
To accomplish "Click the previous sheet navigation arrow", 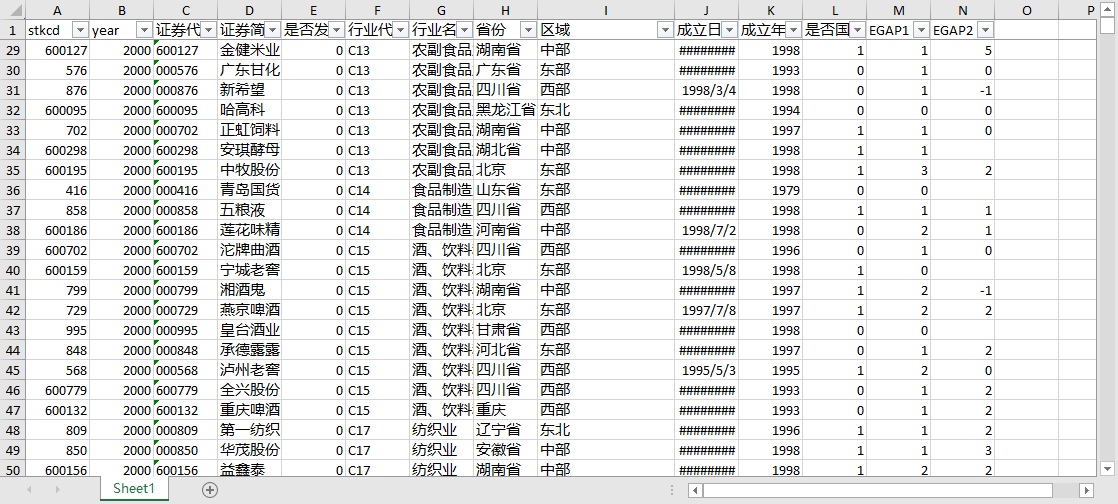I will coord(29,489).
